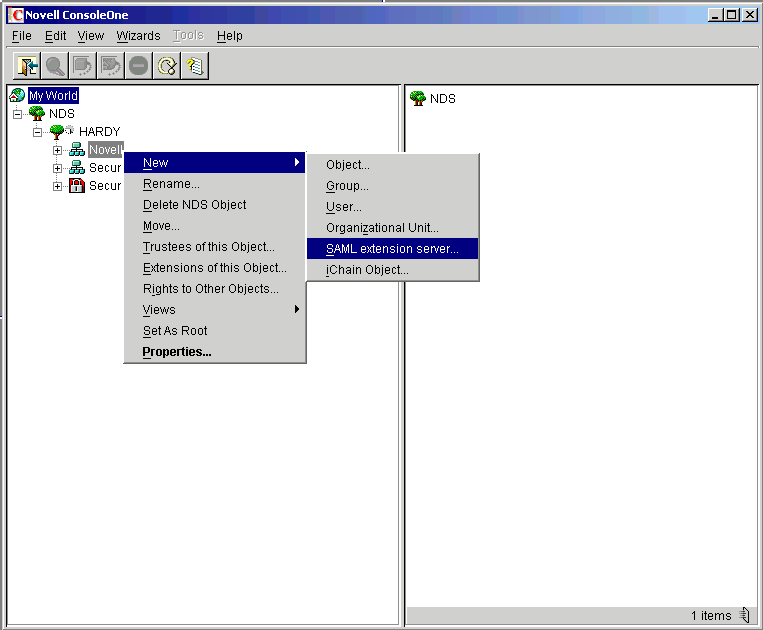This screenshot has height=630, width=763.
Task: Open the Views submenu arrow
Action: tap(297, 309)
